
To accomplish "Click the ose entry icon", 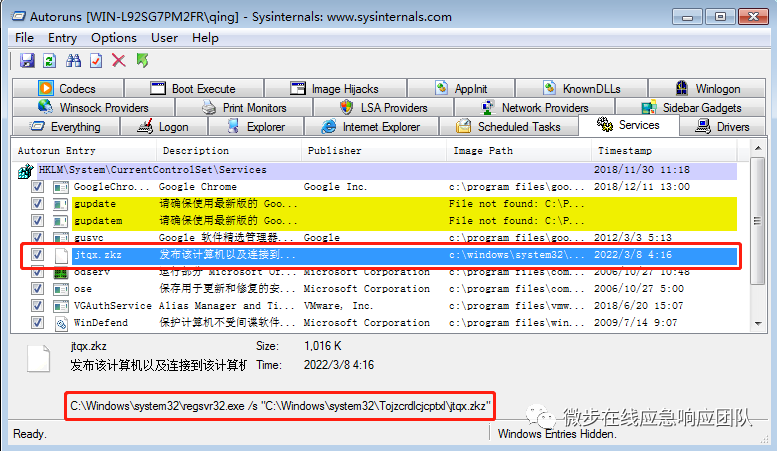I will [x=60, y=289].
